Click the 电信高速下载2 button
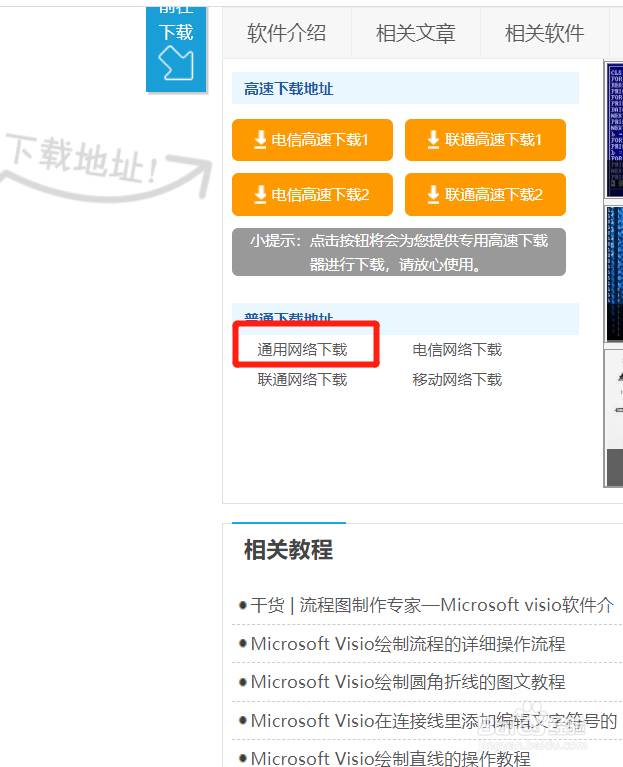This screenshot has height=767, width=623. pos(312,195)
